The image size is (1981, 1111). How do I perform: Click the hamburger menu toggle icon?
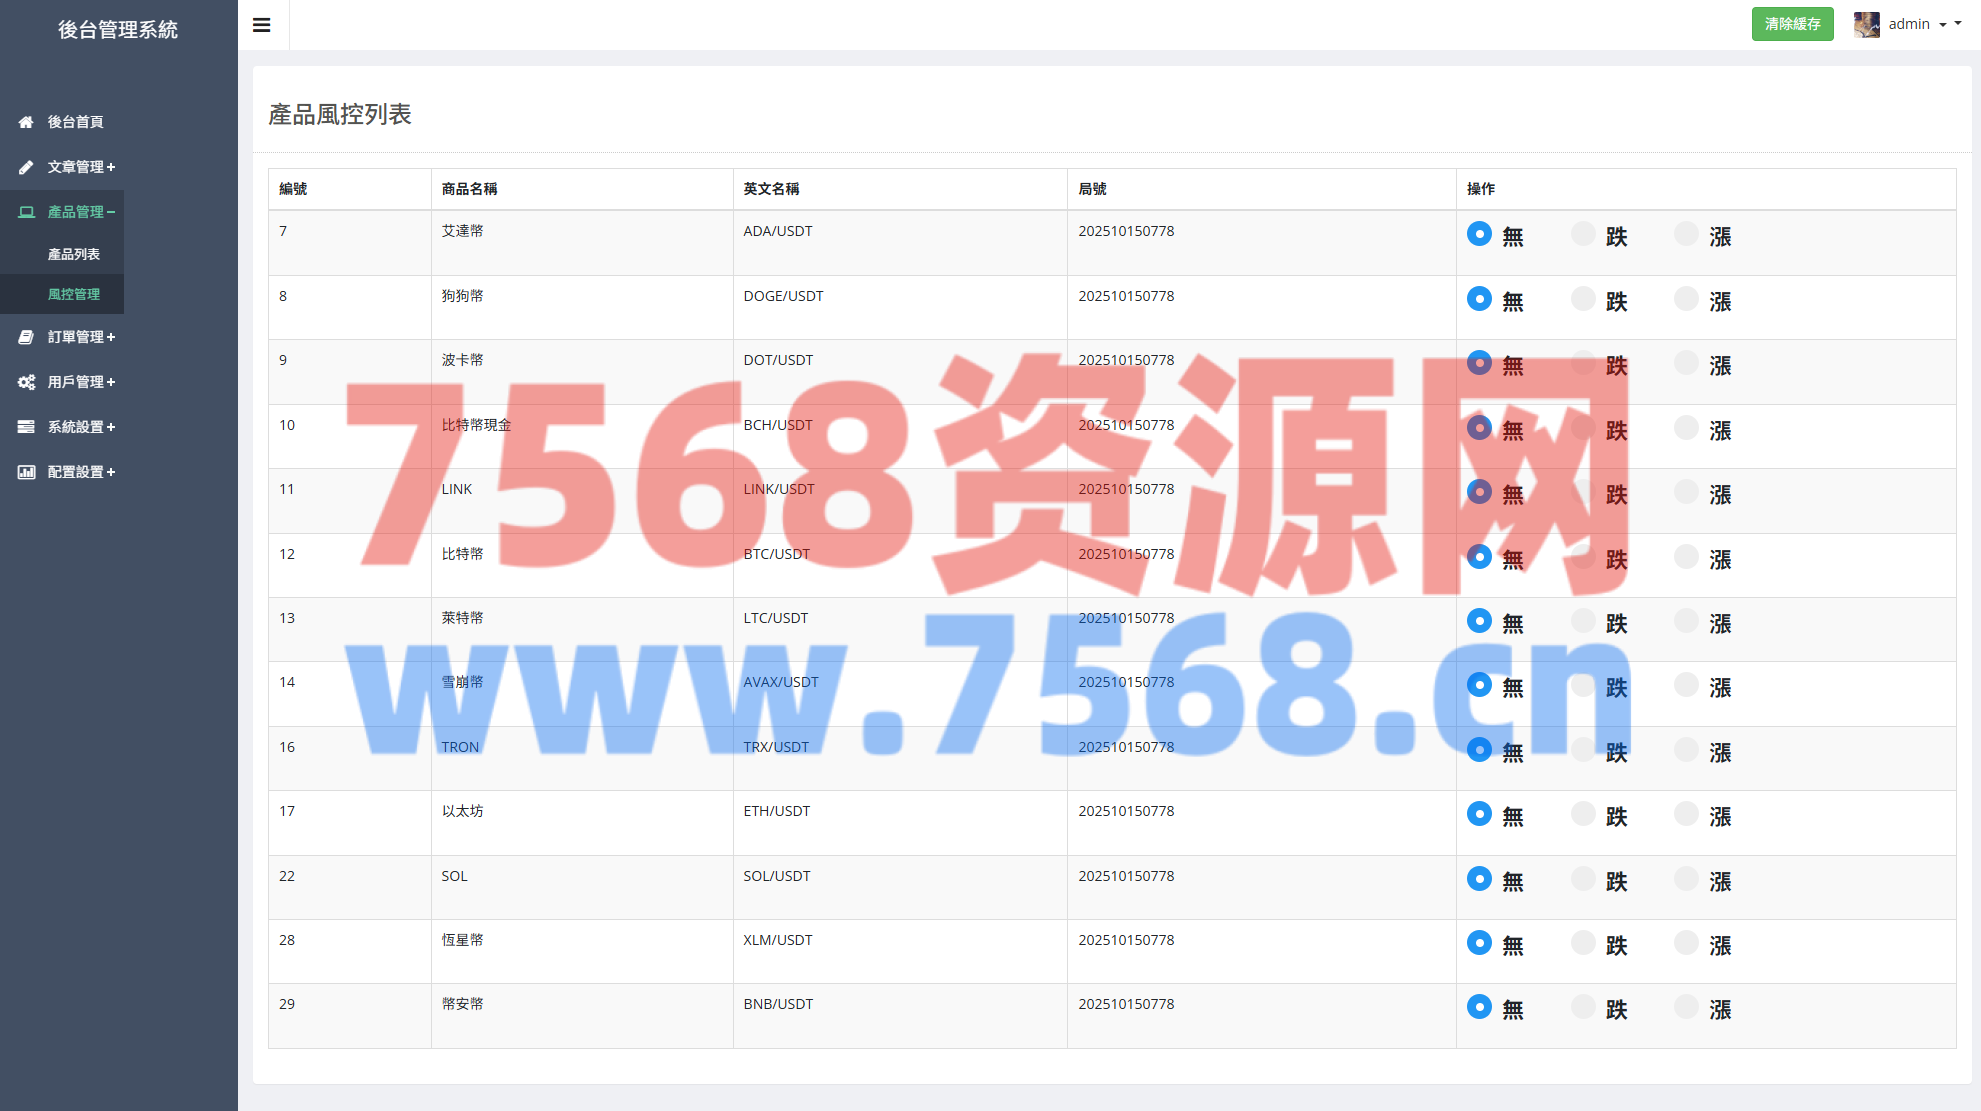tap(262, 25)
